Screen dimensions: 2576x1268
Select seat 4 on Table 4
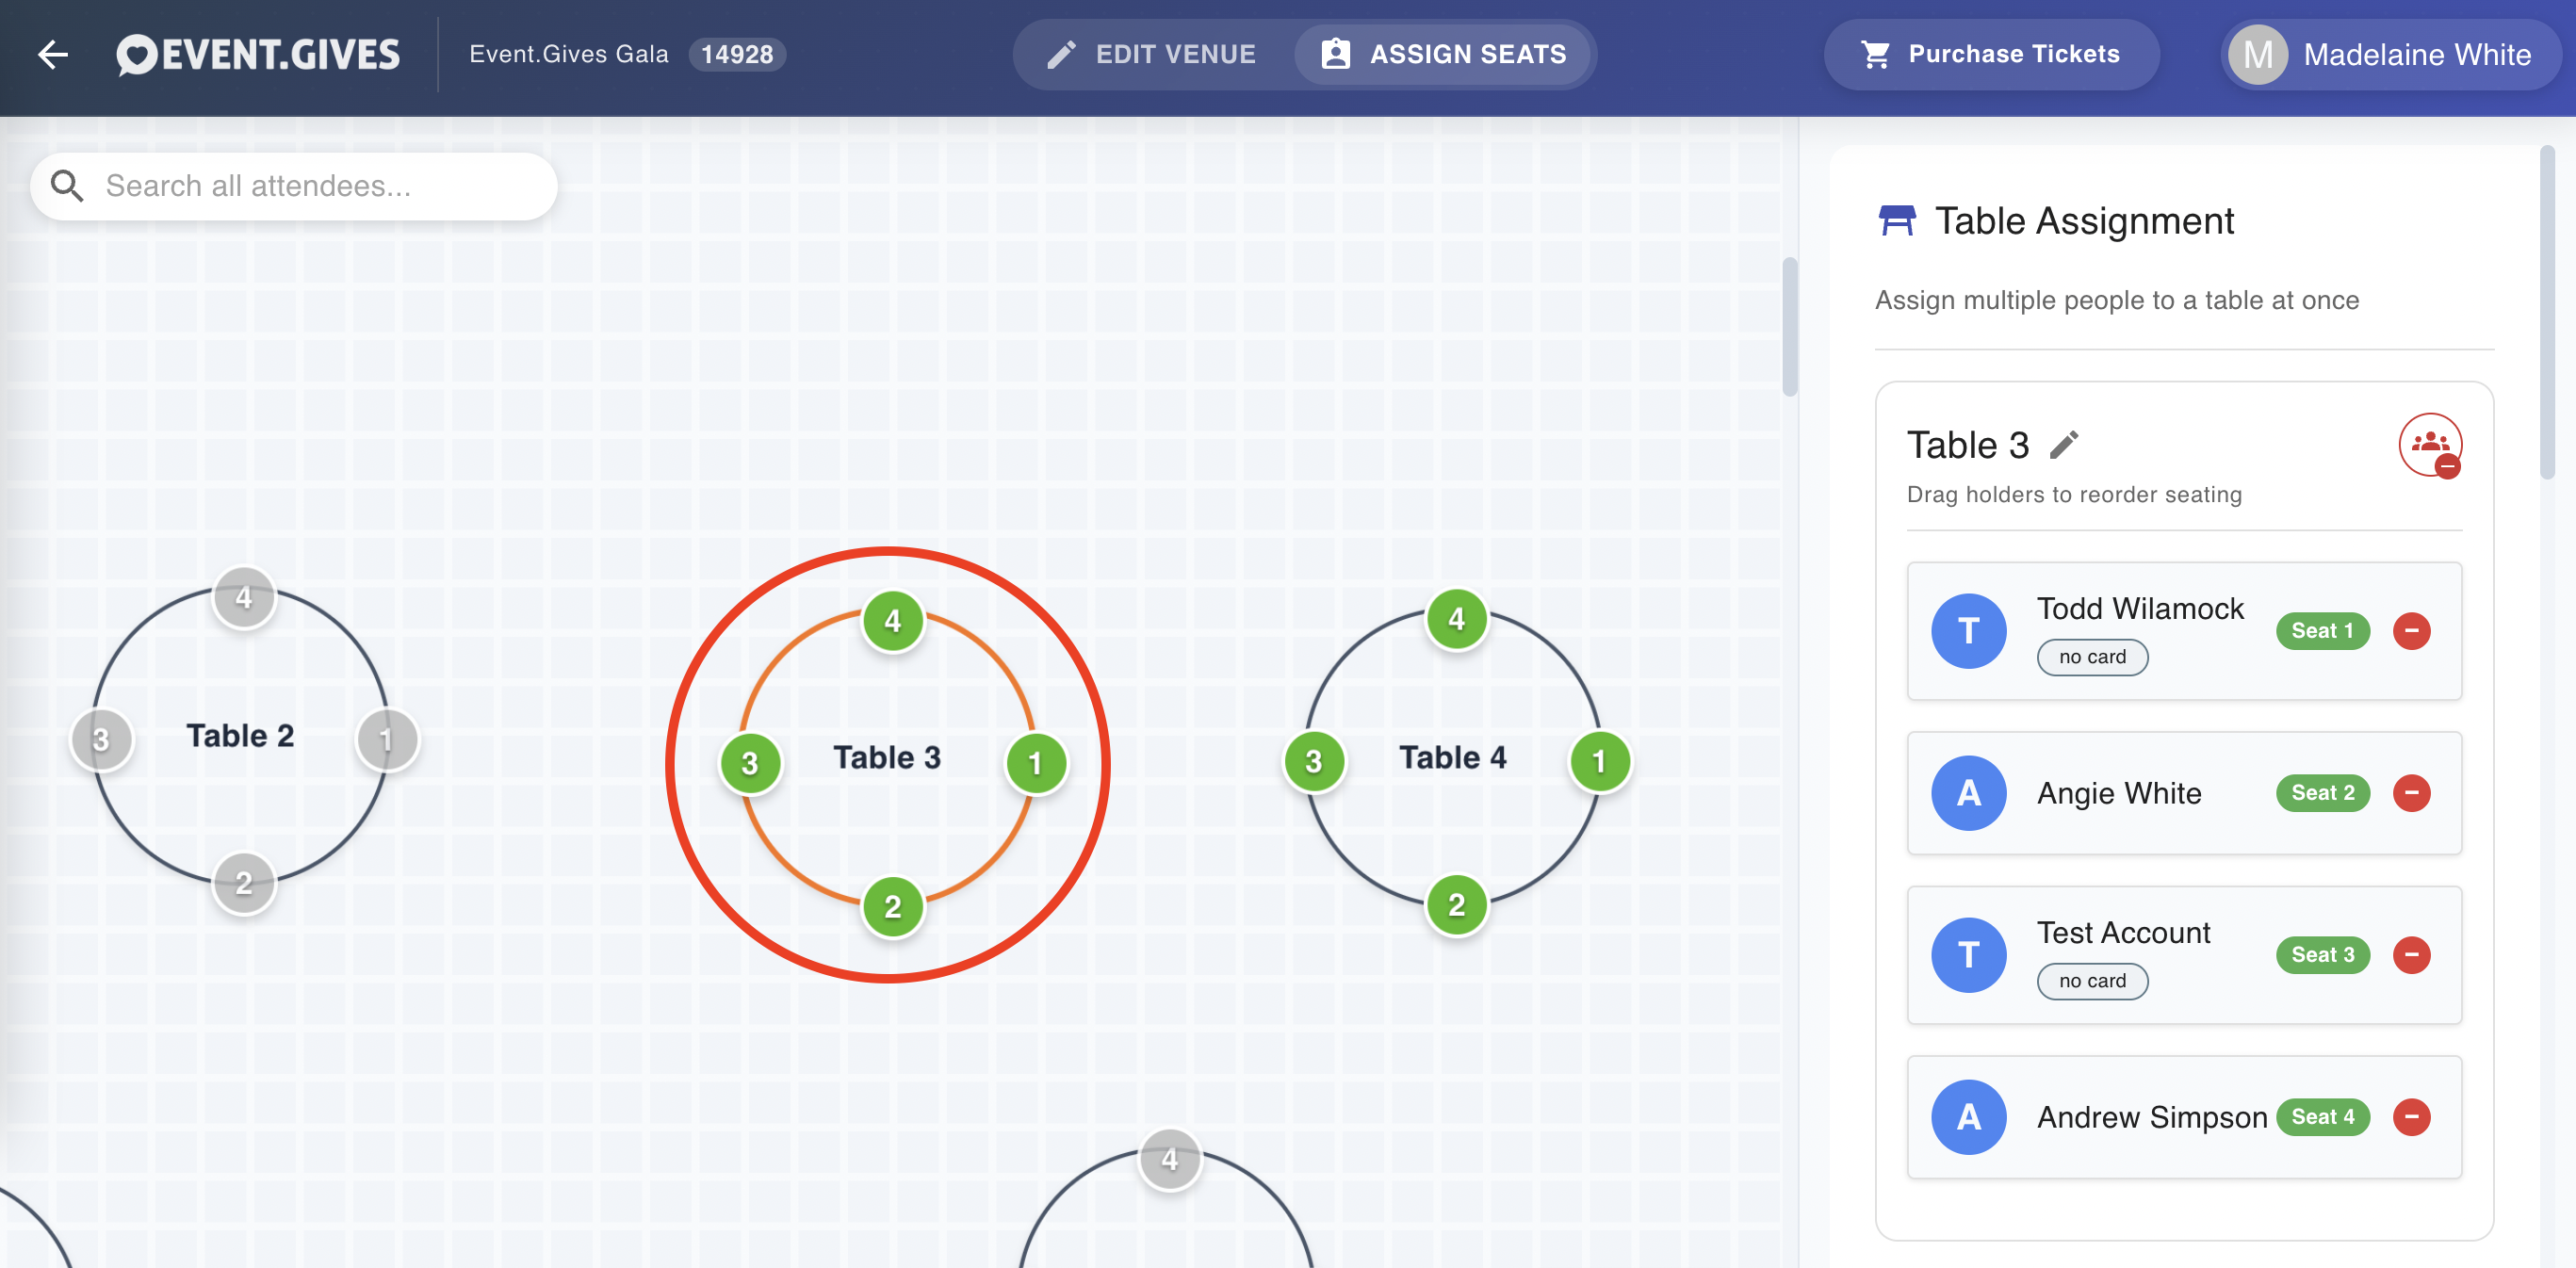pos(1456,619)
